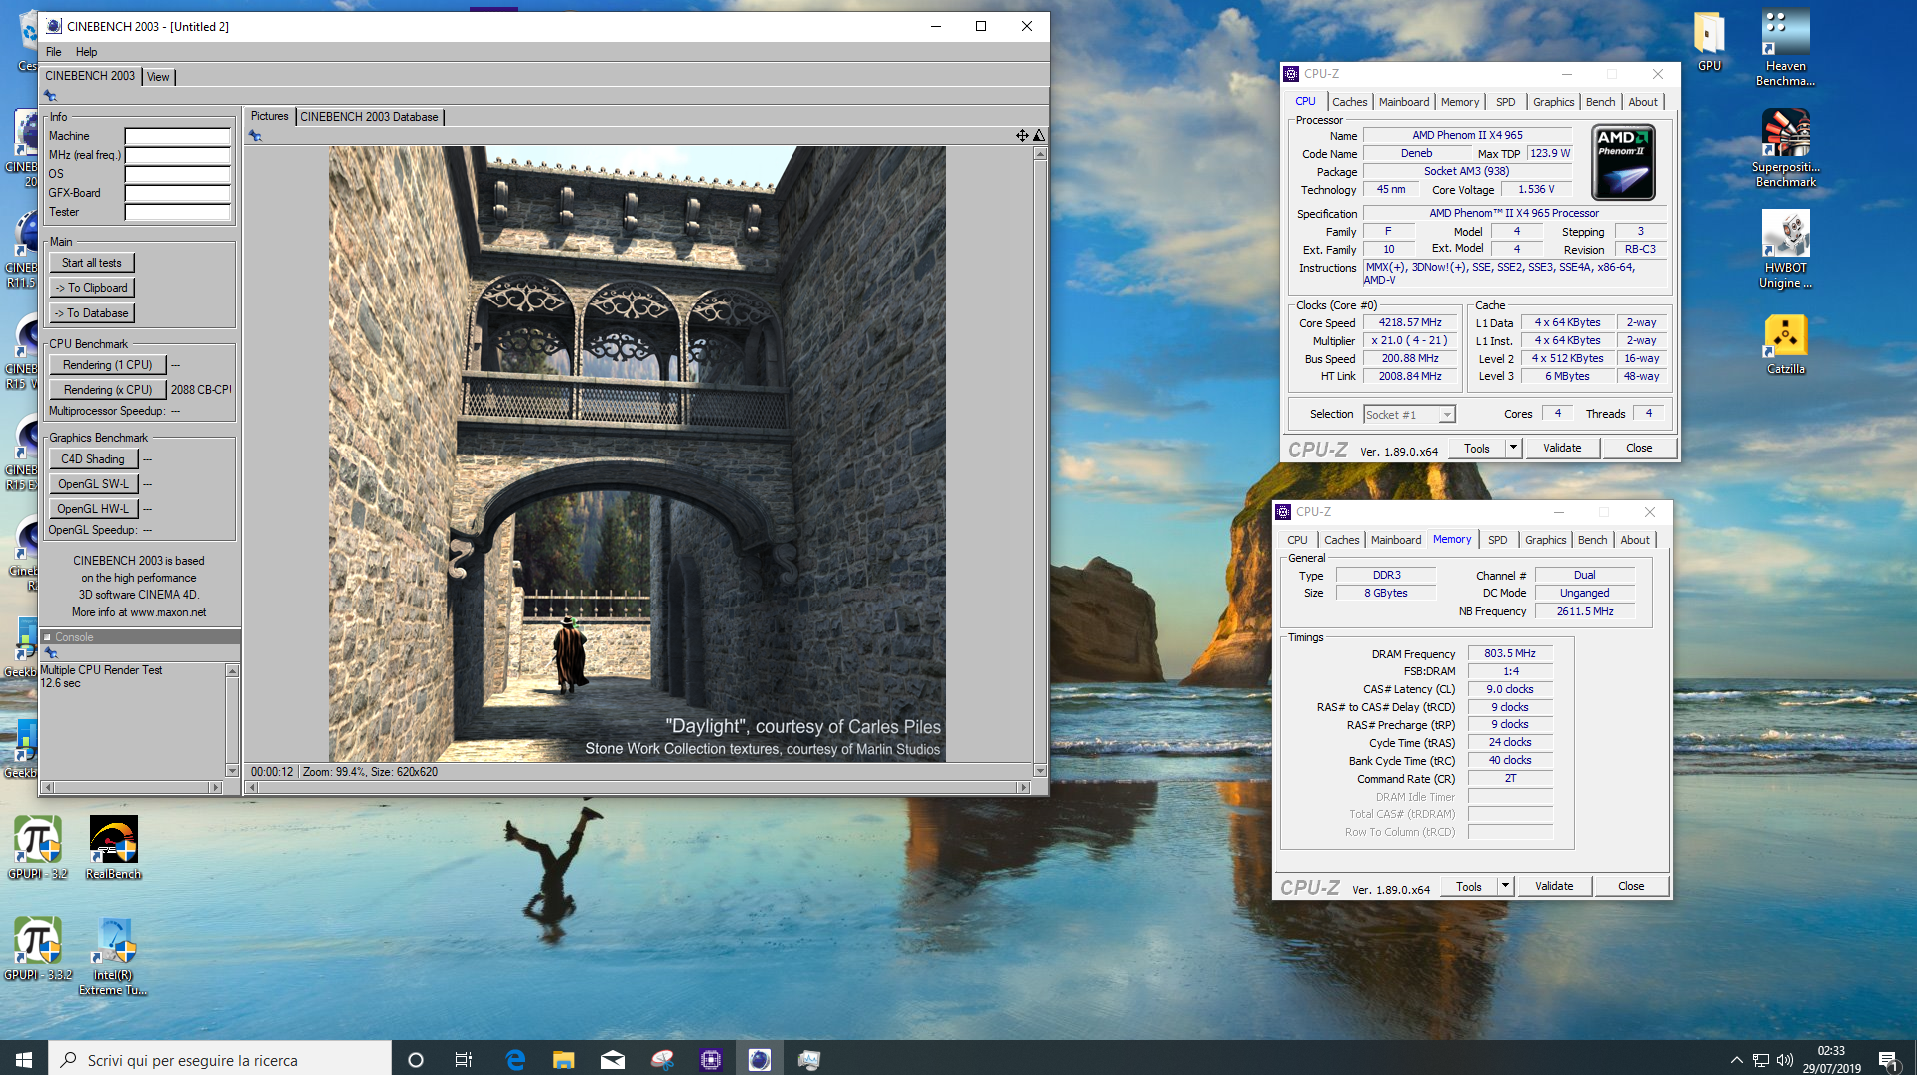This screenshot has width=1917, height=1075.
Task: Open Task View on taskbar
Action: pyautogui.click(x=464, y=1059)
